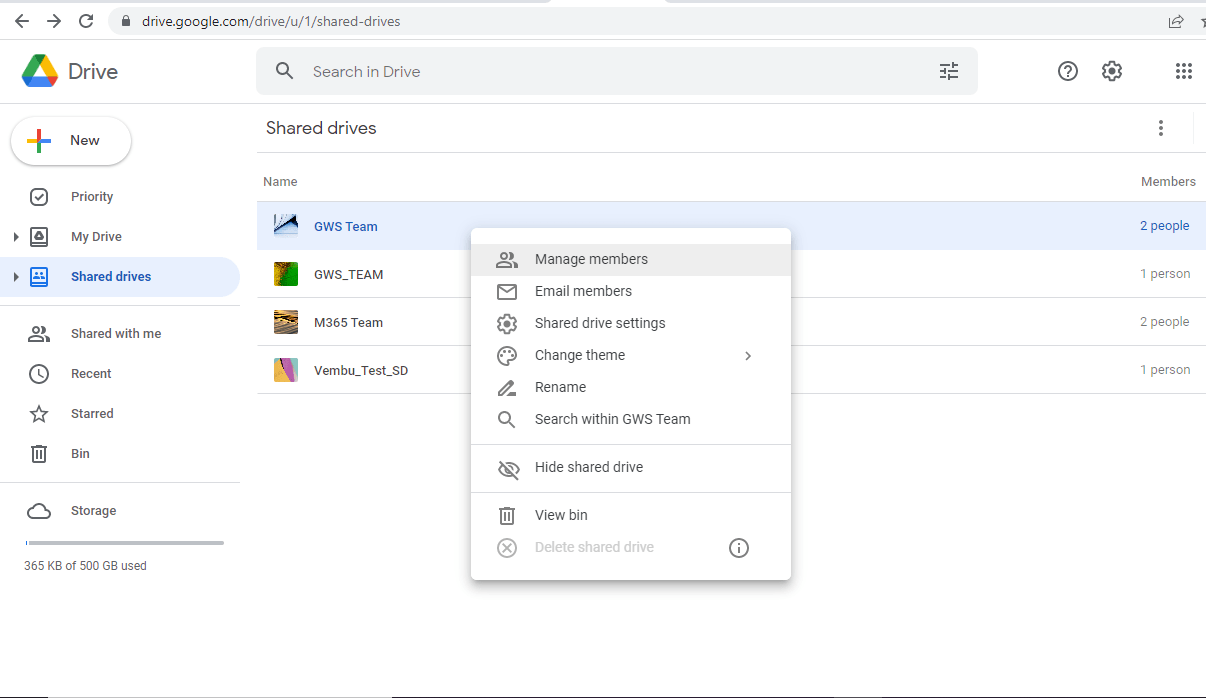Reload the browser page

(x=86, y=21)
